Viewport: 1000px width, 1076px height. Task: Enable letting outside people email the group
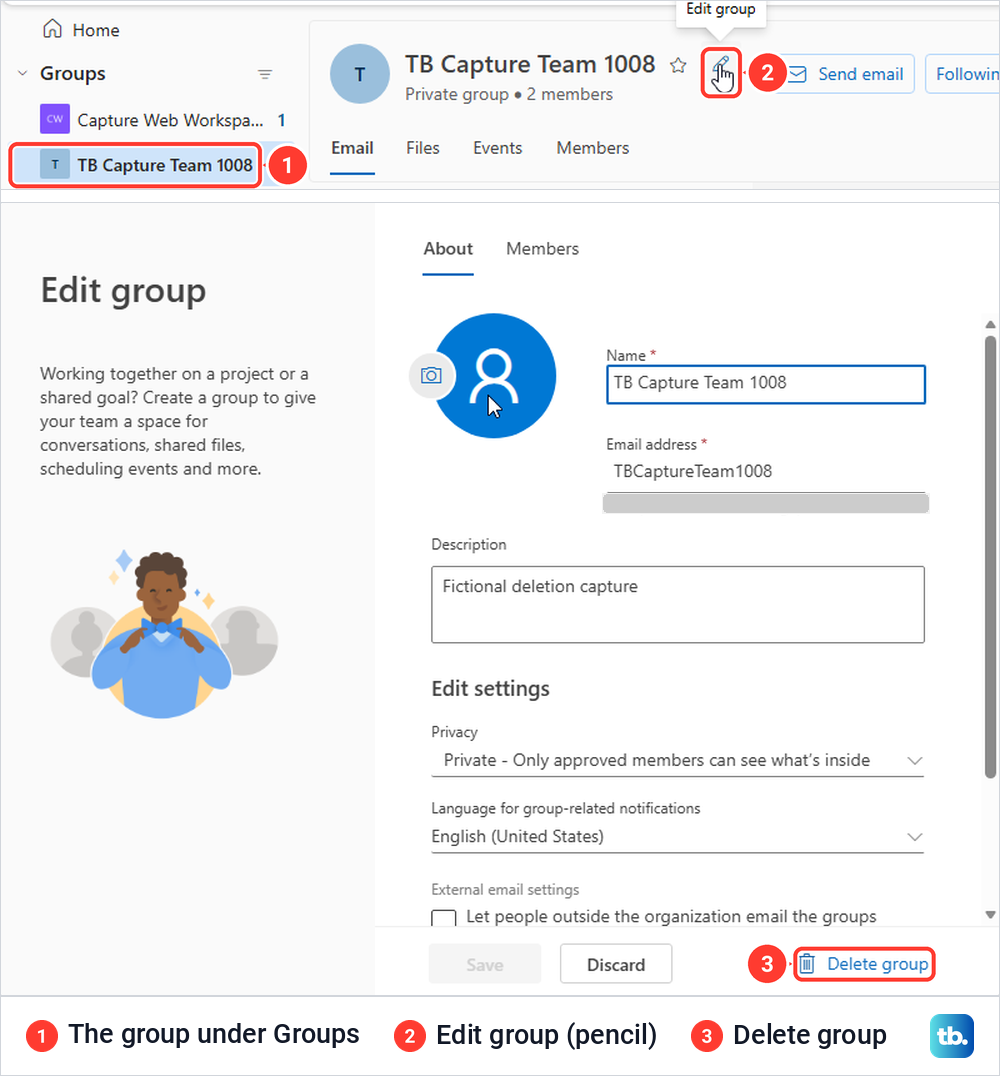(443, 917)
